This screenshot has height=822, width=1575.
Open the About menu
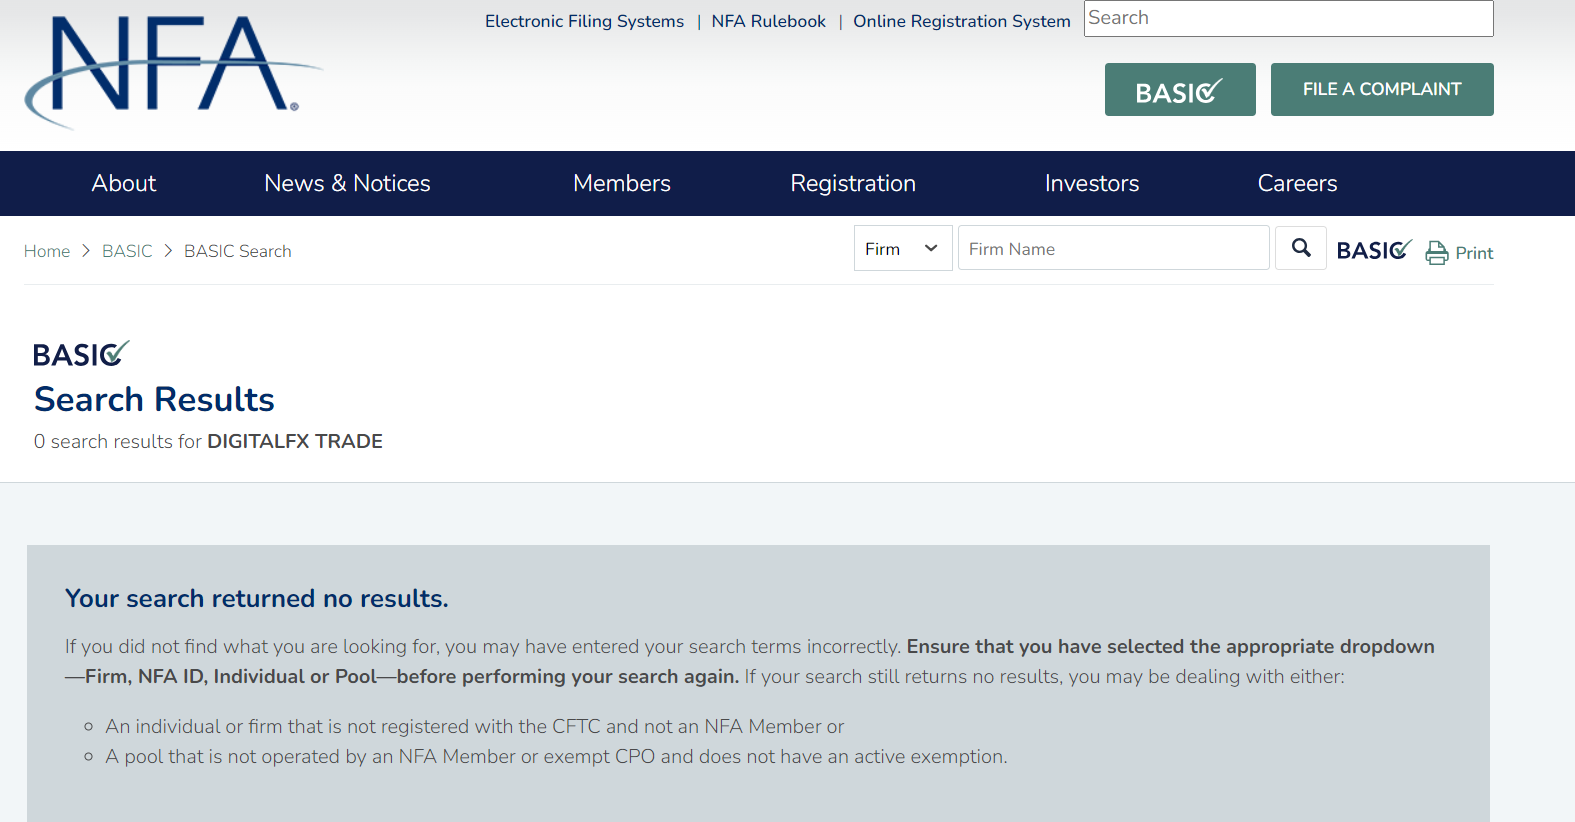(x=124, y=183)
